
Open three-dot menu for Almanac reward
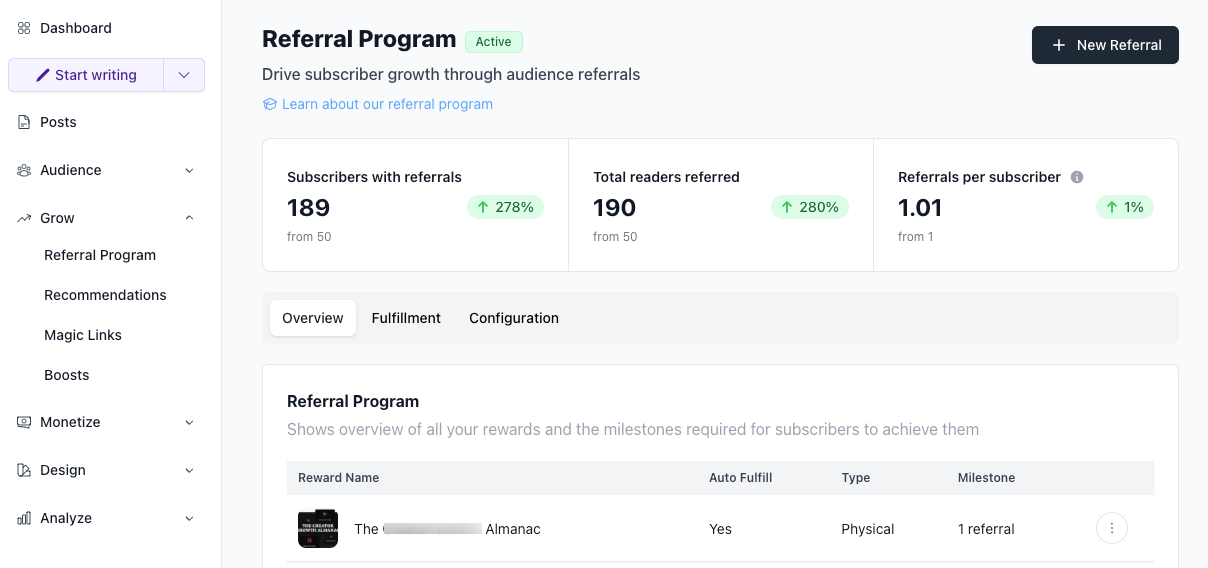pos(1112,528)
